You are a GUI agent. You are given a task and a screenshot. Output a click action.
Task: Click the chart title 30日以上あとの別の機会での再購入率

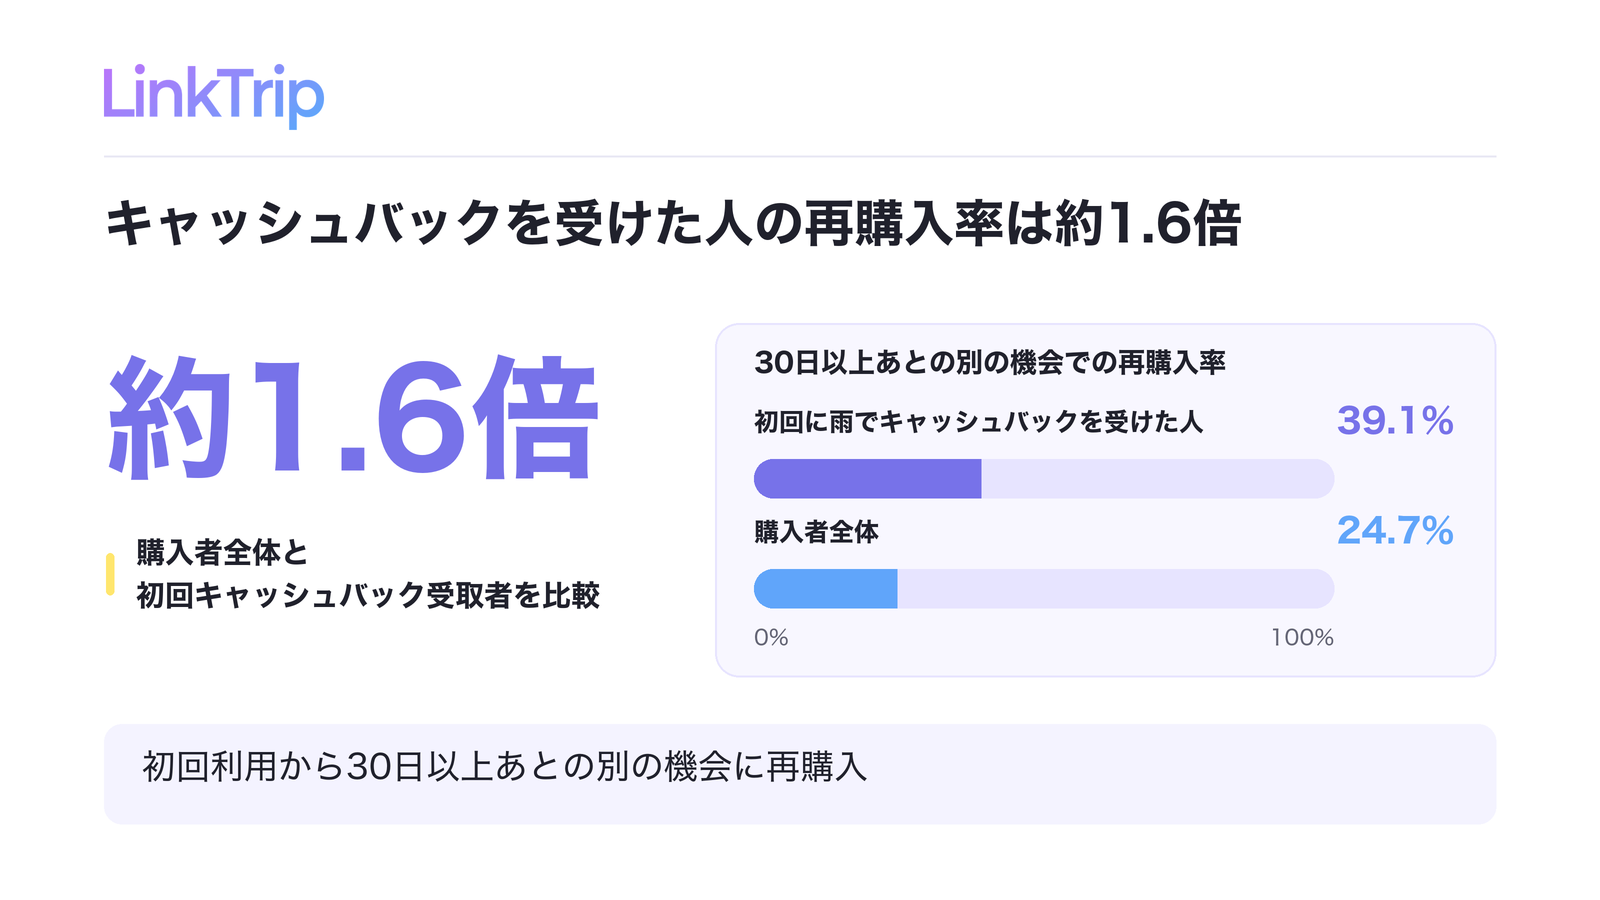point(990,362)
